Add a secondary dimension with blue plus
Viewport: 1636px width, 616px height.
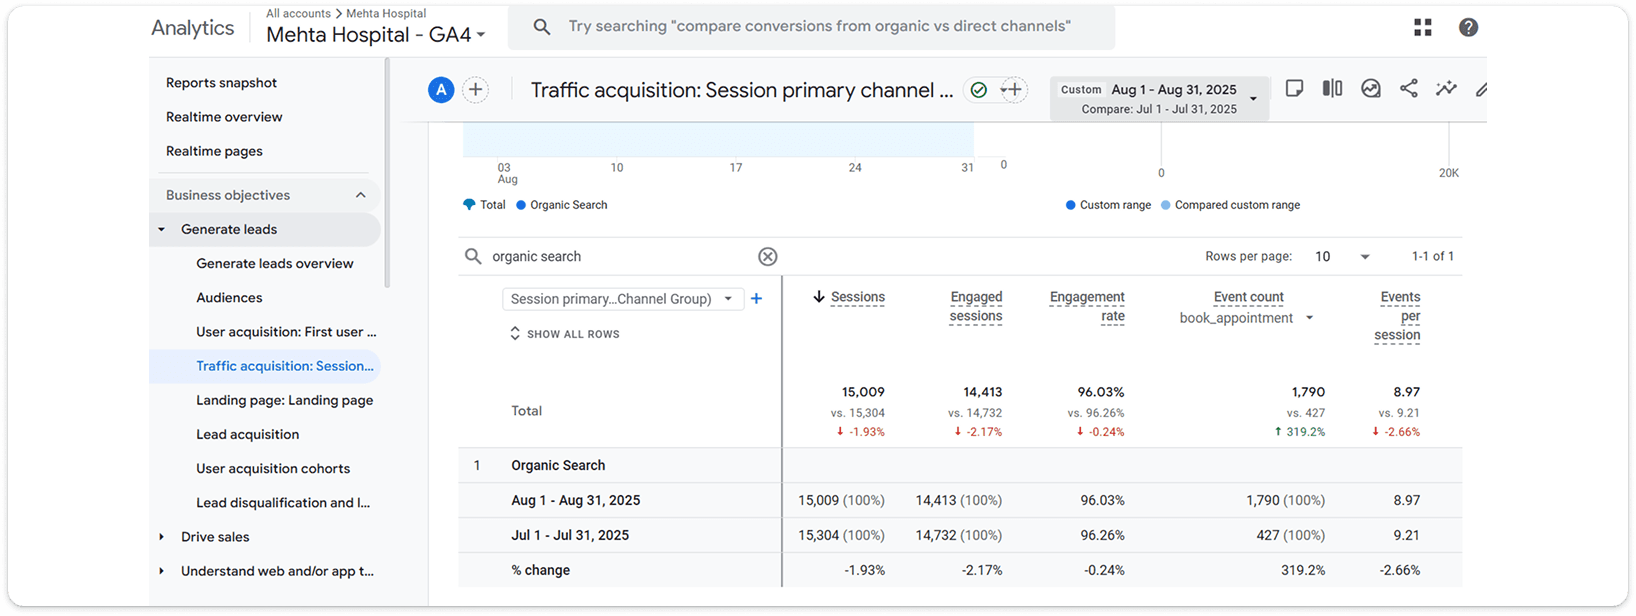tap(757, 299)
